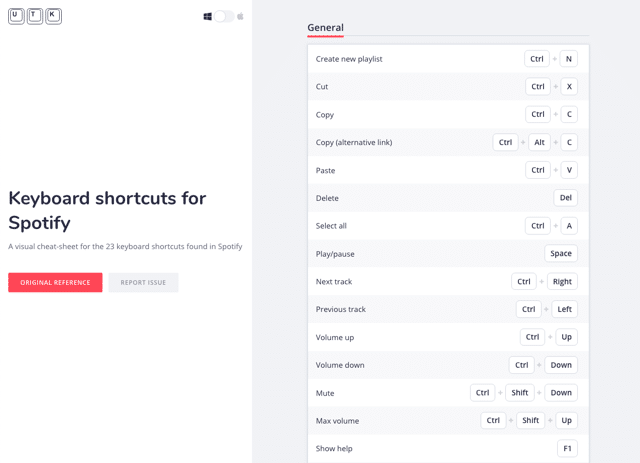This screenshot has height=463, width=640.
Task: Click the Right key for Next track
Action: pyautogui.click(x=562, y=282)
